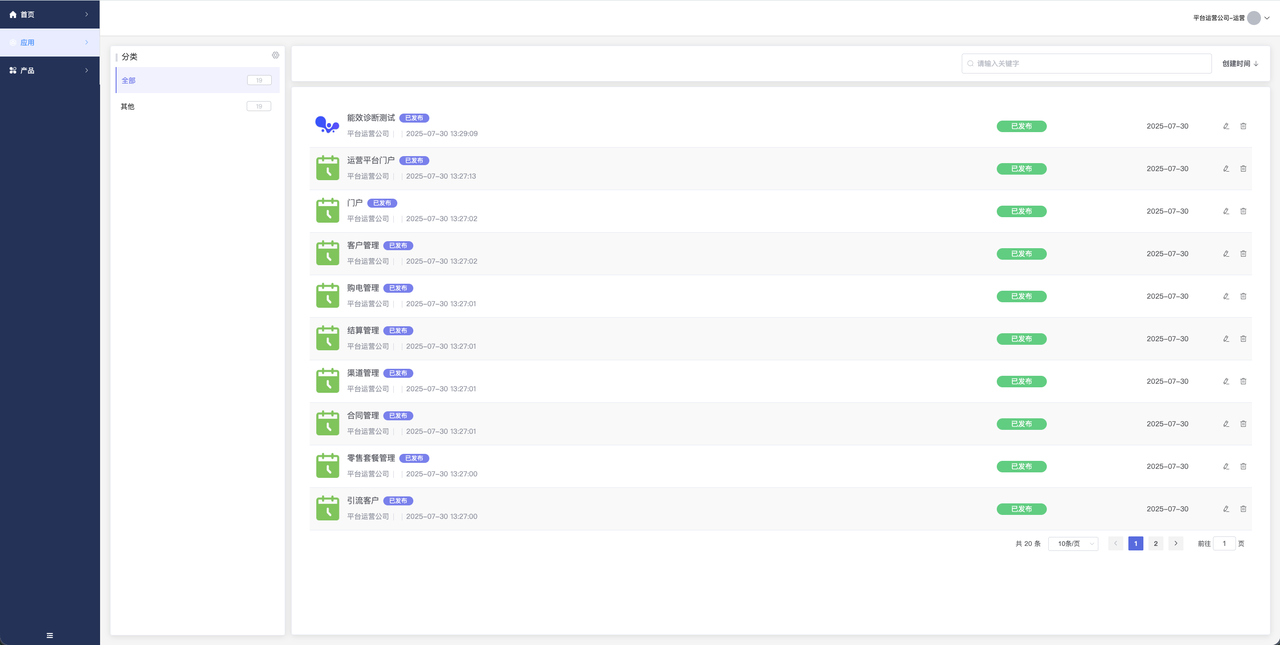The image size is (1280, 645).
Task: Click edit icon for 客户管理 row
Action: click(x=1226, y=254)
